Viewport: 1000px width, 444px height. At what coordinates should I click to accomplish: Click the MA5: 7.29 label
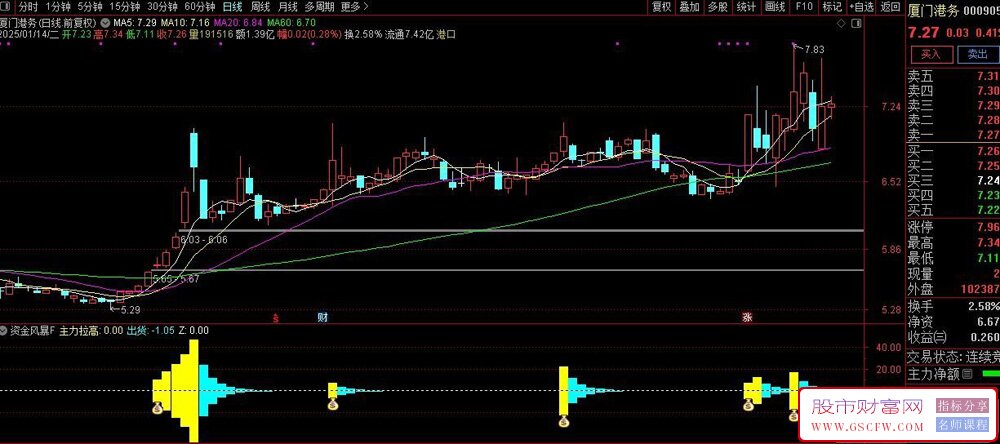click(x=133, y=24)
